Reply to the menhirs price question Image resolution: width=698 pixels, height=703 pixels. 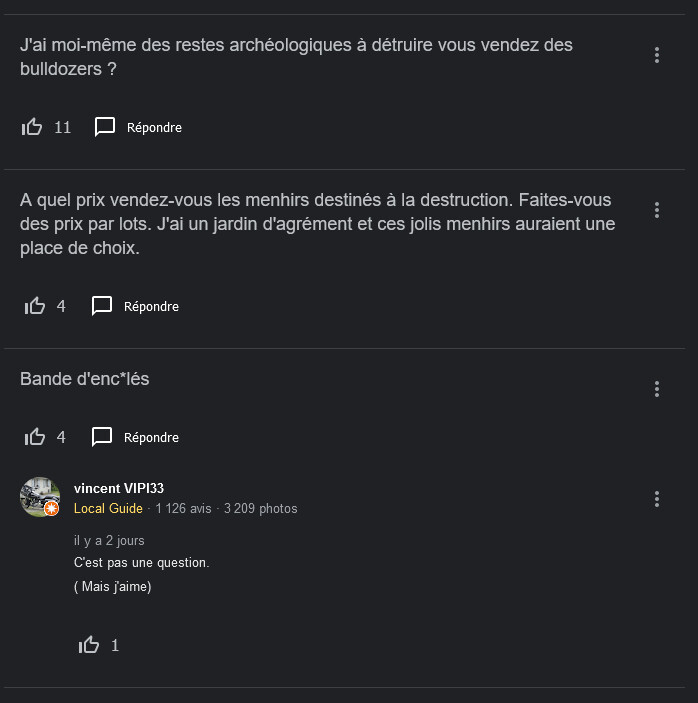click(x=151, y=306)
